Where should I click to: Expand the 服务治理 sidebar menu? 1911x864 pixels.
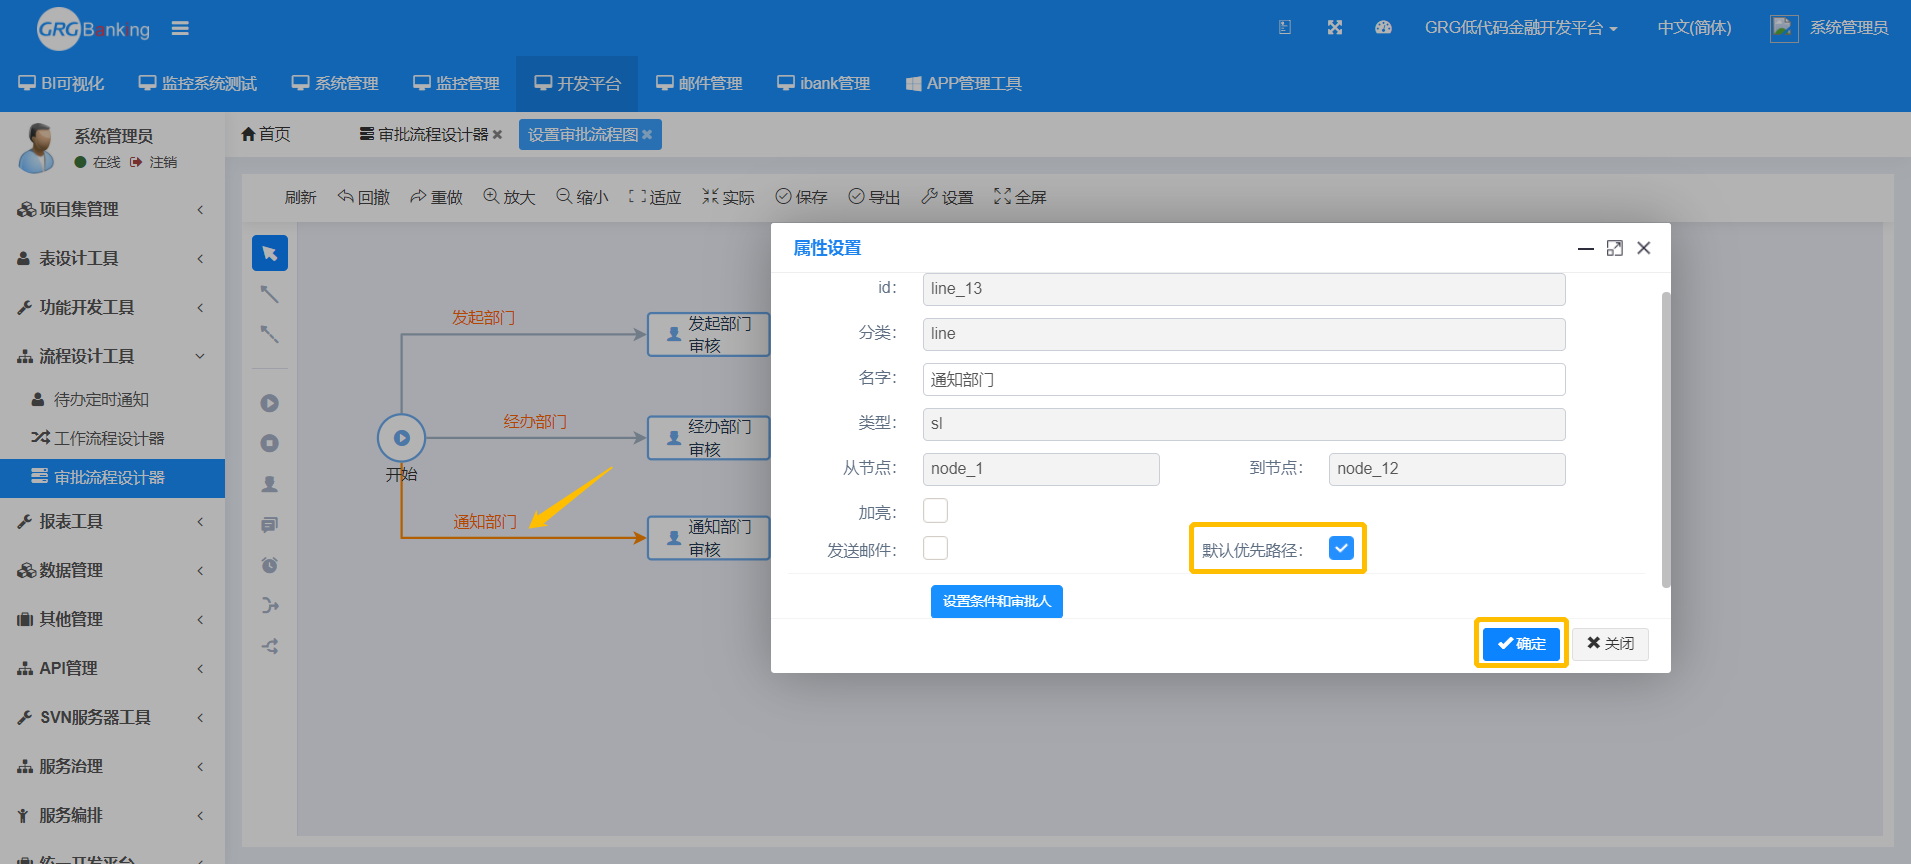pyautogui.click(x=112, y=766)
